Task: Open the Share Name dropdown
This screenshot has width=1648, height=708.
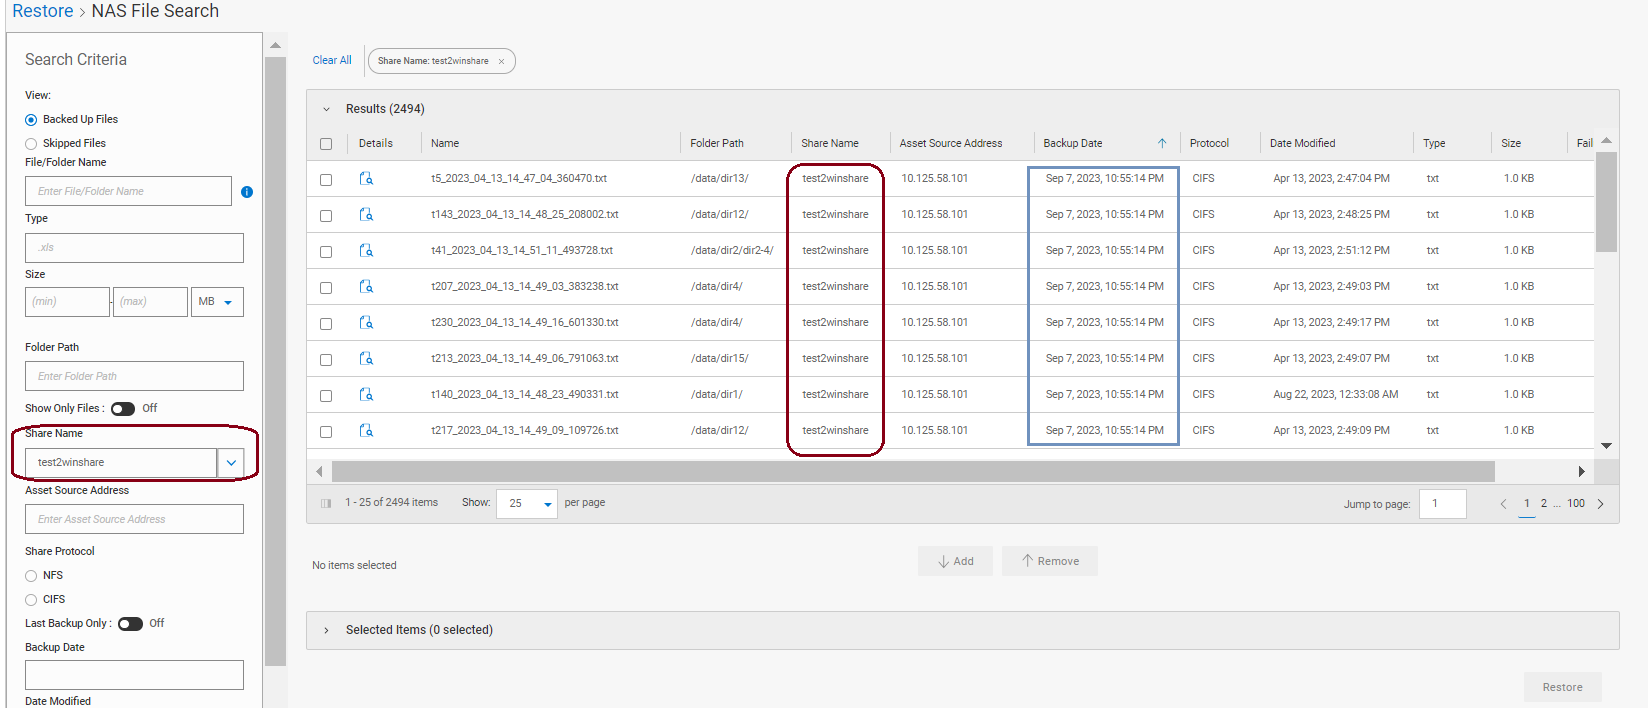Action: (231, 463)
